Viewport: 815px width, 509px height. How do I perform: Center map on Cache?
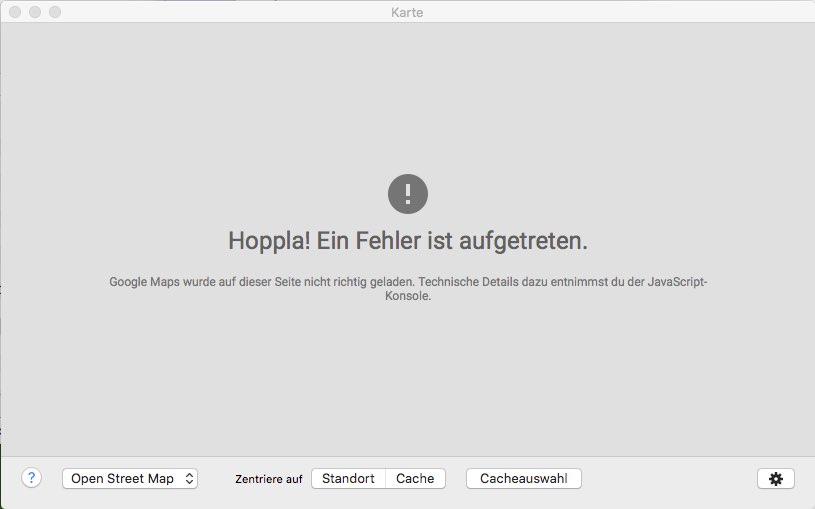pos(415,478)
